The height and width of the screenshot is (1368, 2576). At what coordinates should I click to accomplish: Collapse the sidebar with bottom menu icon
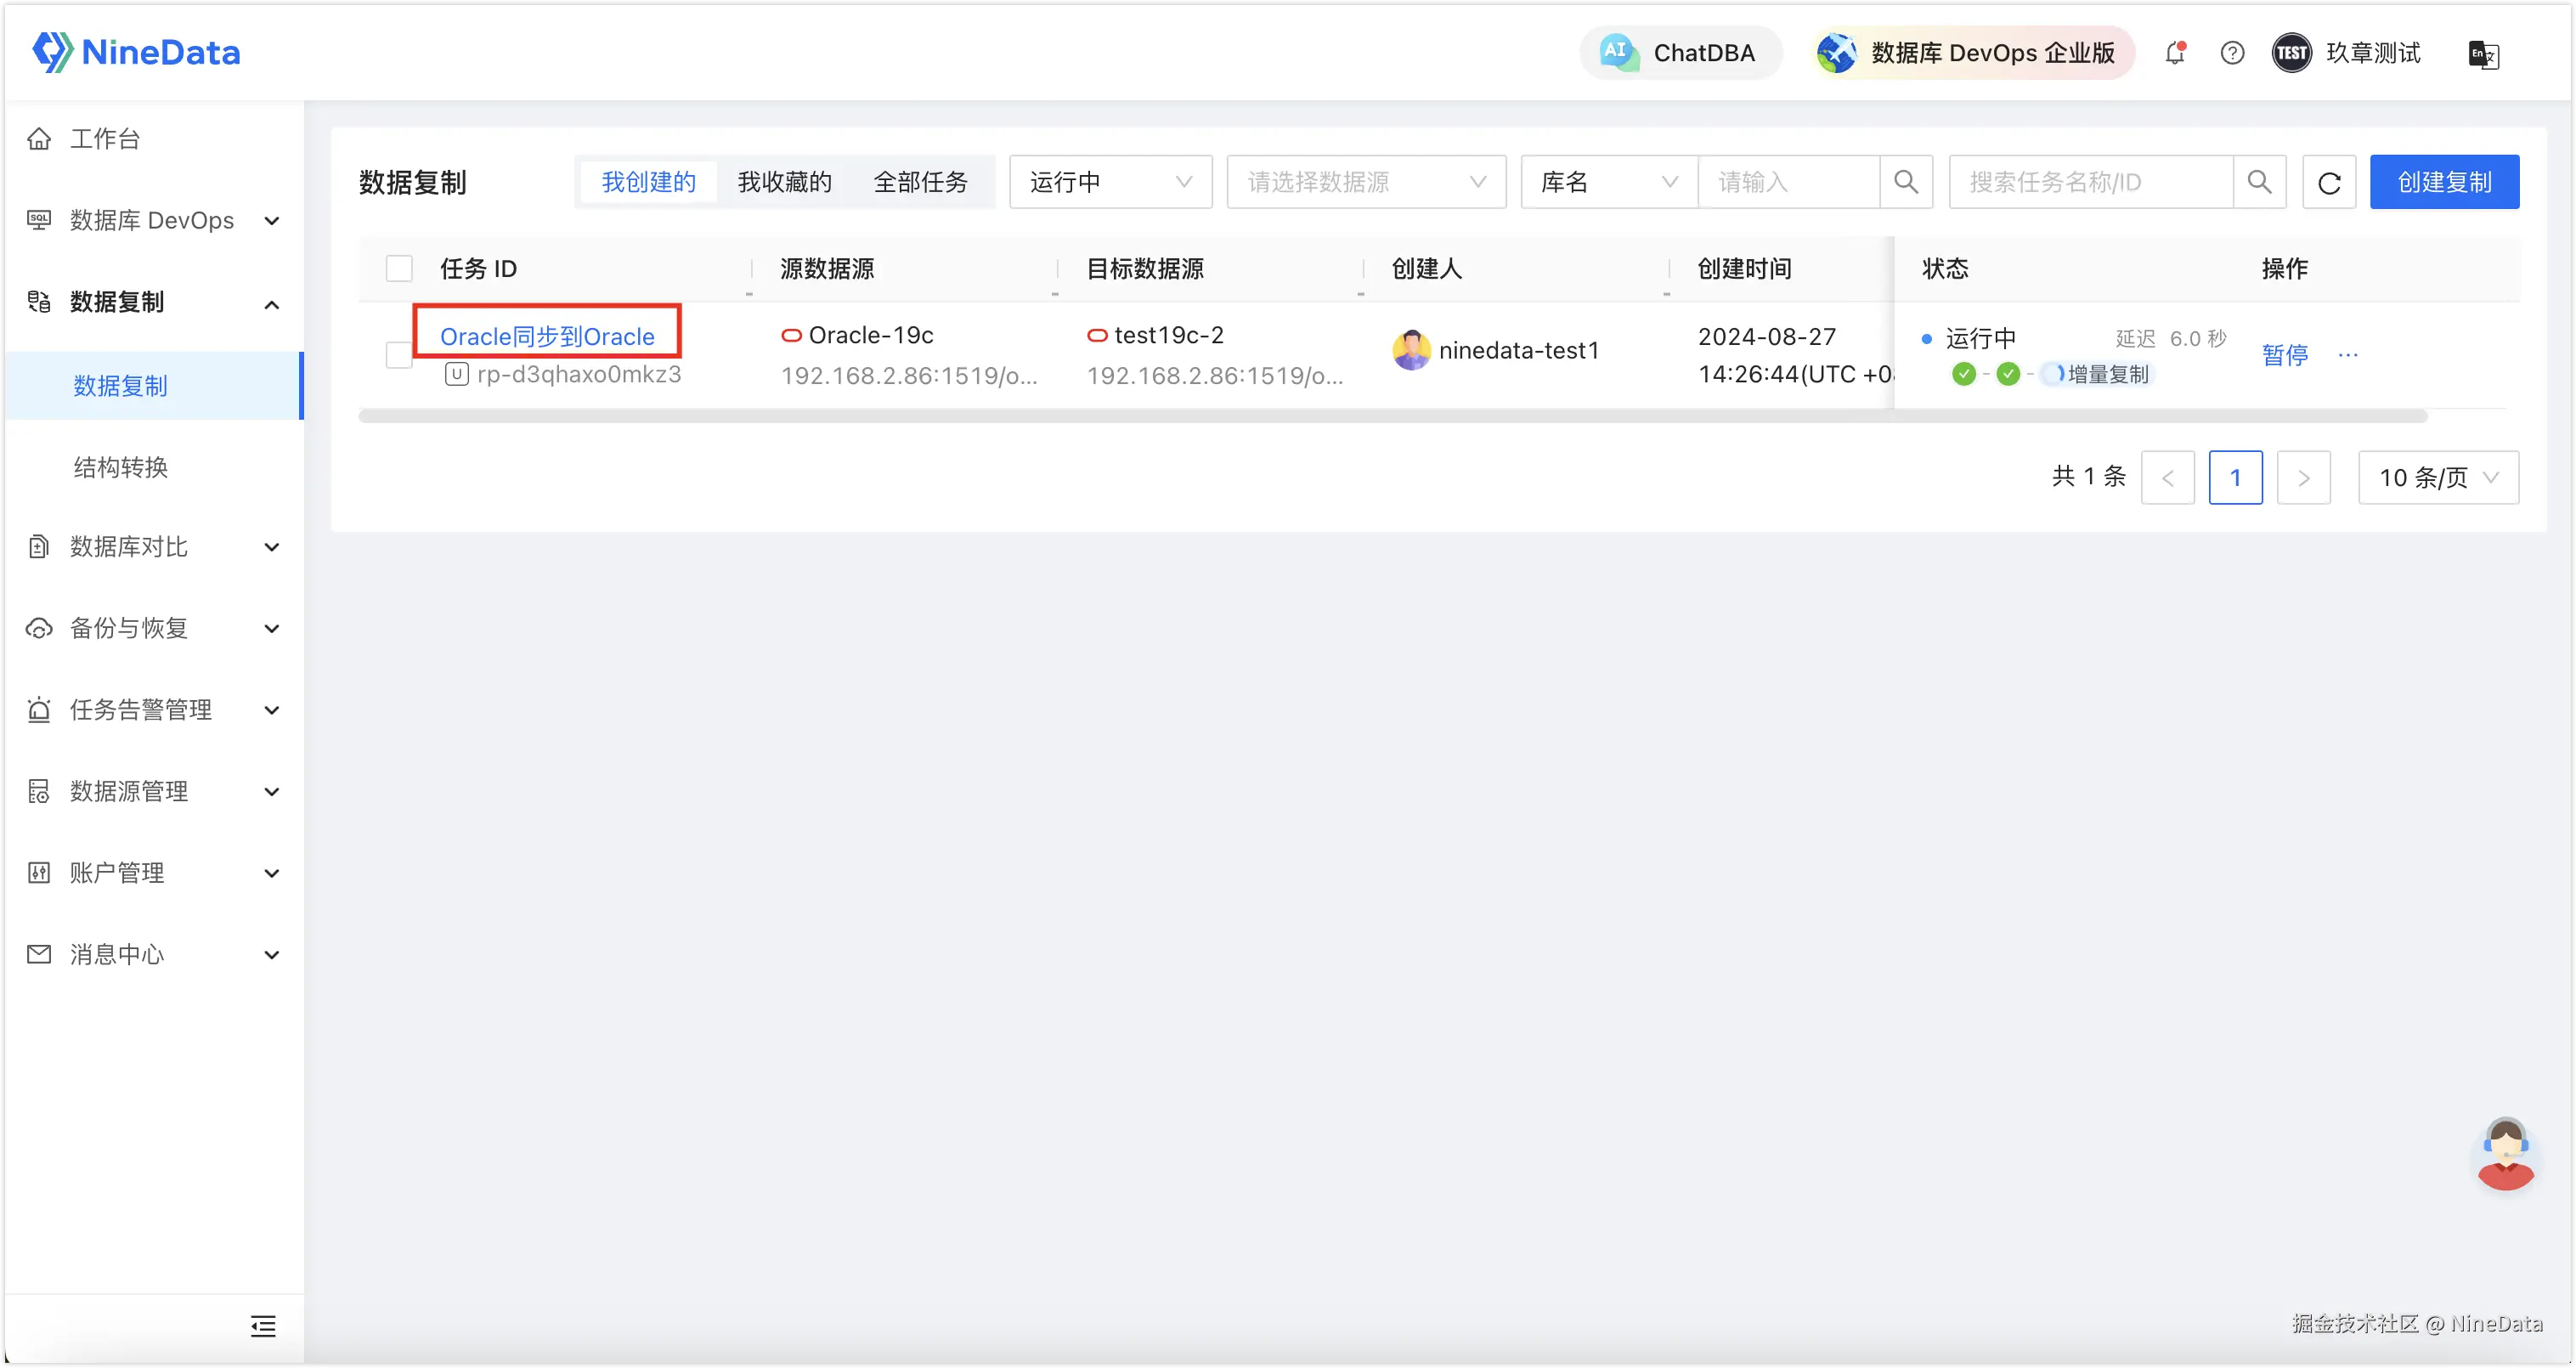tap(263, 1326)
